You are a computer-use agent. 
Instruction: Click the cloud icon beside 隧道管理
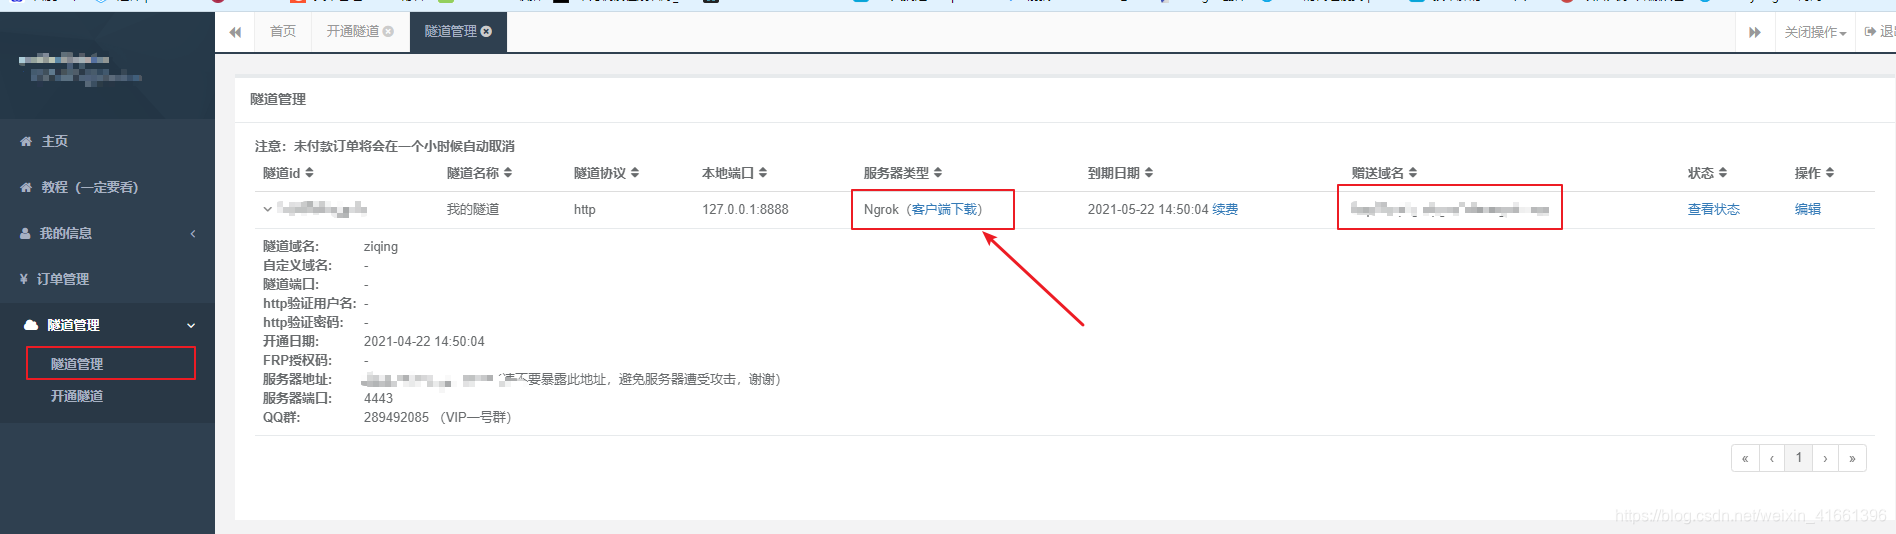point(31,325)
